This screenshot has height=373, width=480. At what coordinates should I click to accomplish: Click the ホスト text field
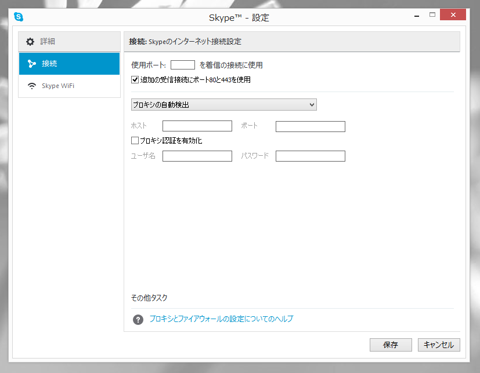(197, 126)
